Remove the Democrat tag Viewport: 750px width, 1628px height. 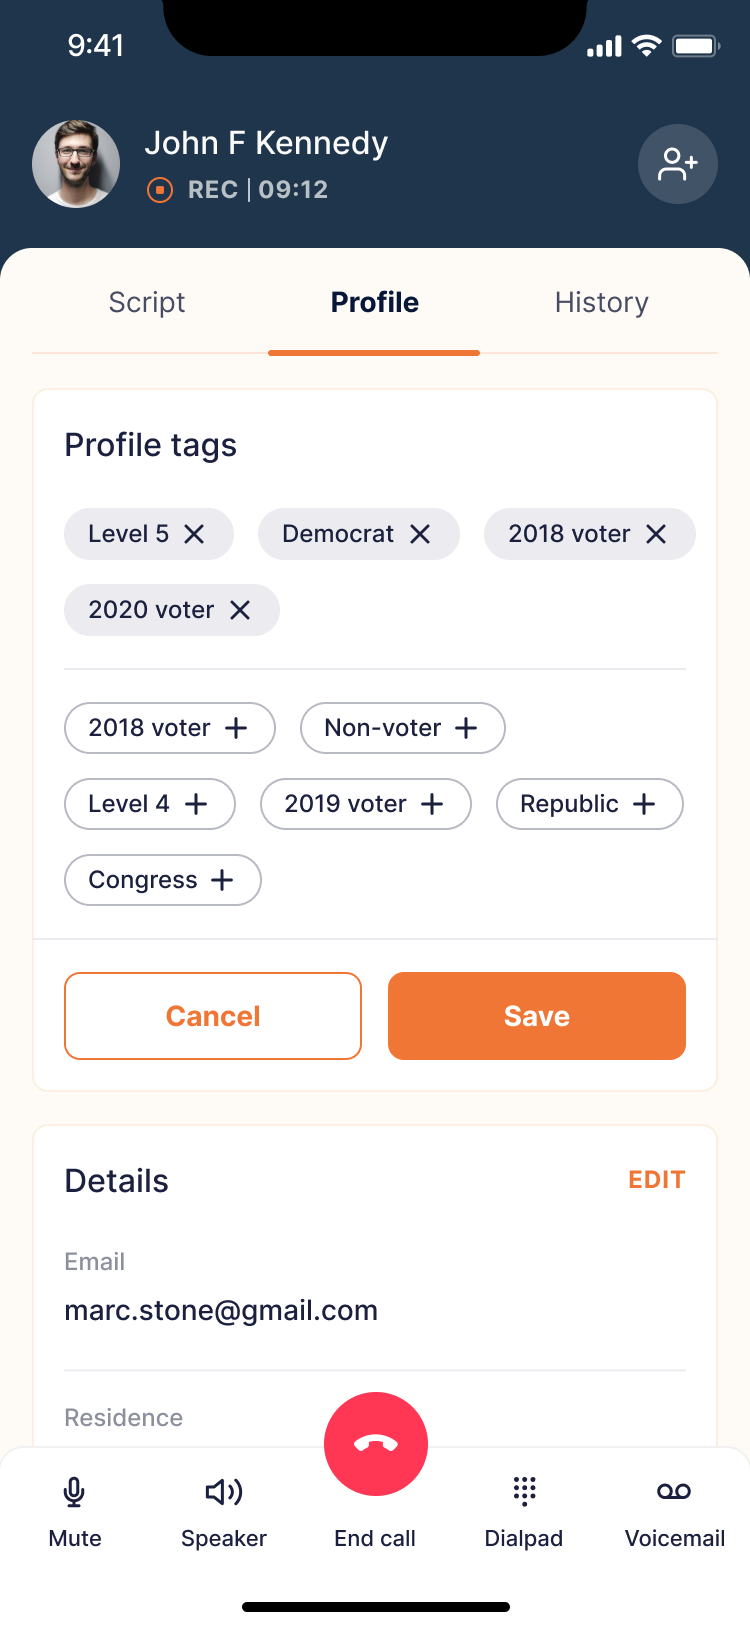(x=420, y=534)
